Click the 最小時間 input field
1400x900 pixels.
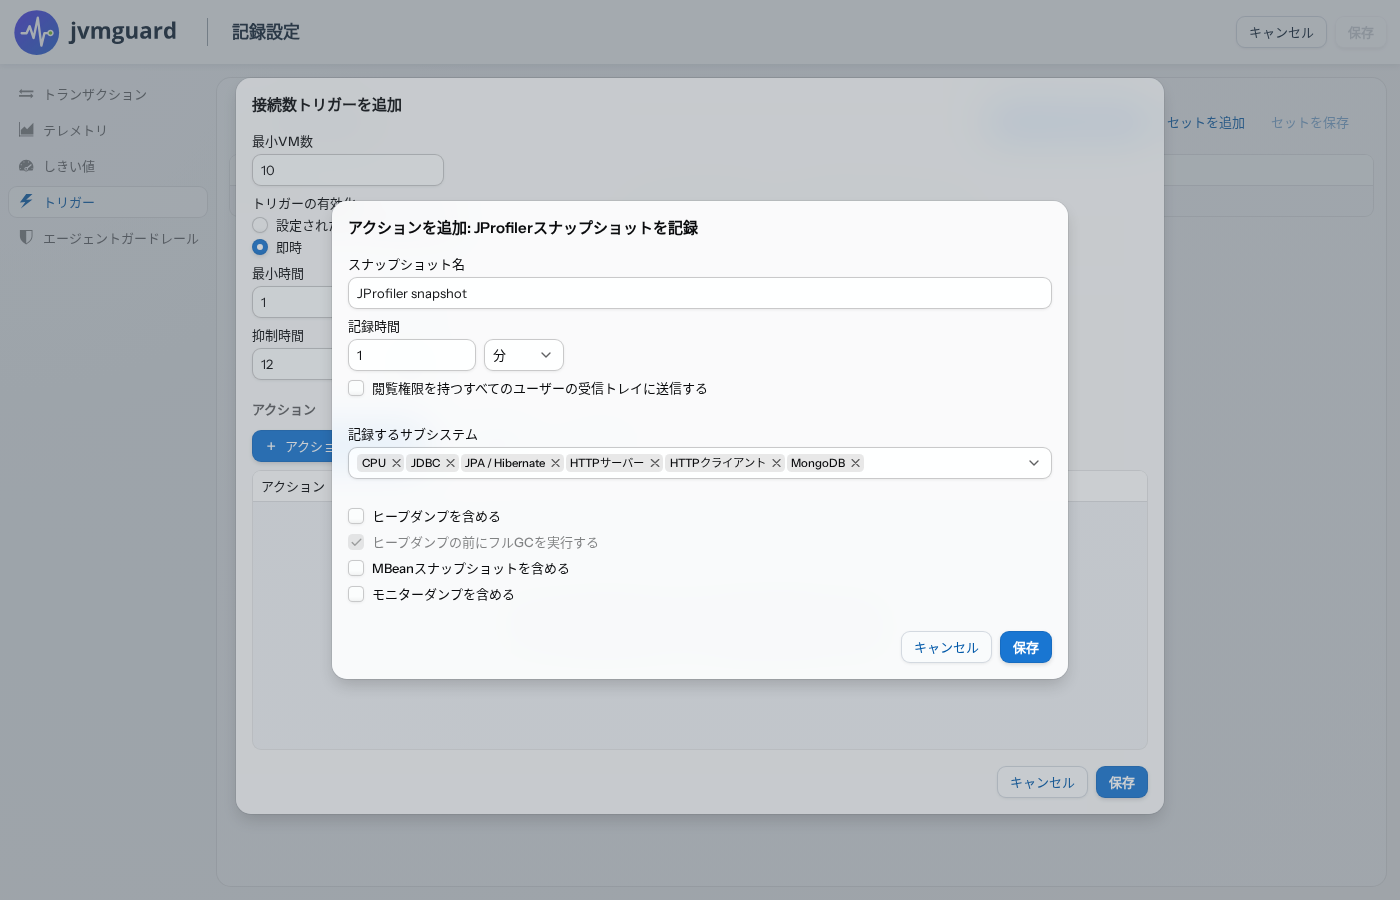[x=292, y=302]
